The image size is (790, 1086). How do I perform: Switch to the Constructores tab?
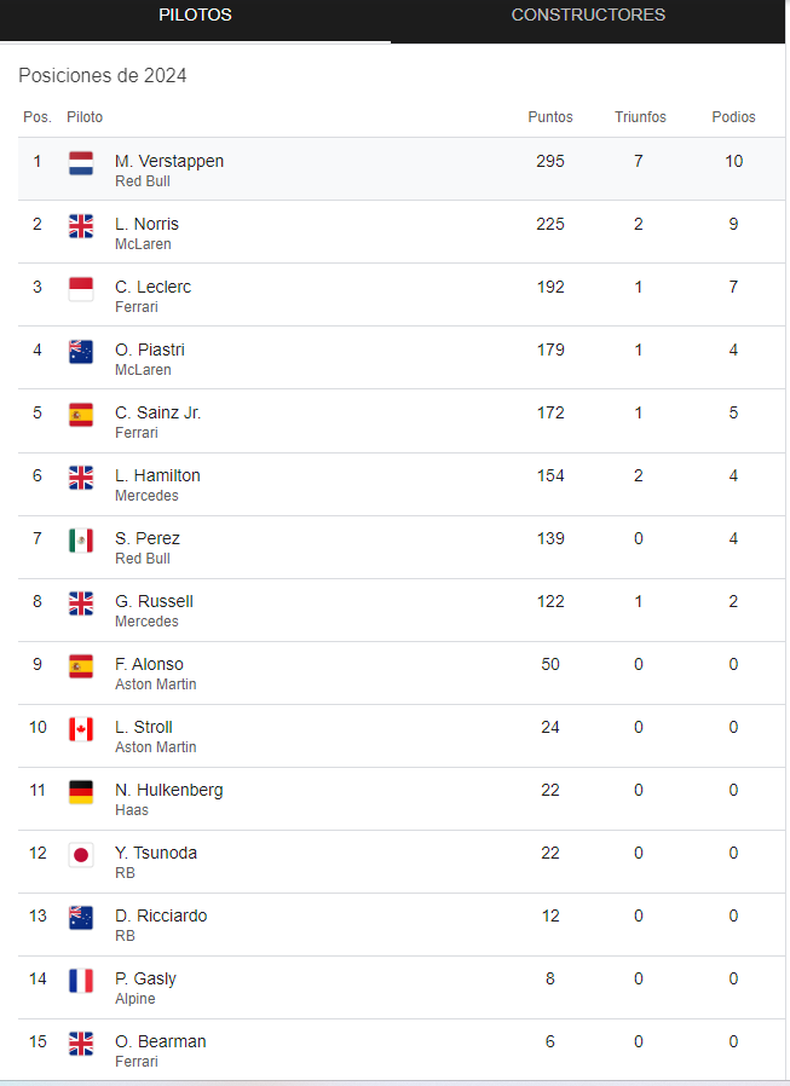pyautogui.click(x=588, y=15)
